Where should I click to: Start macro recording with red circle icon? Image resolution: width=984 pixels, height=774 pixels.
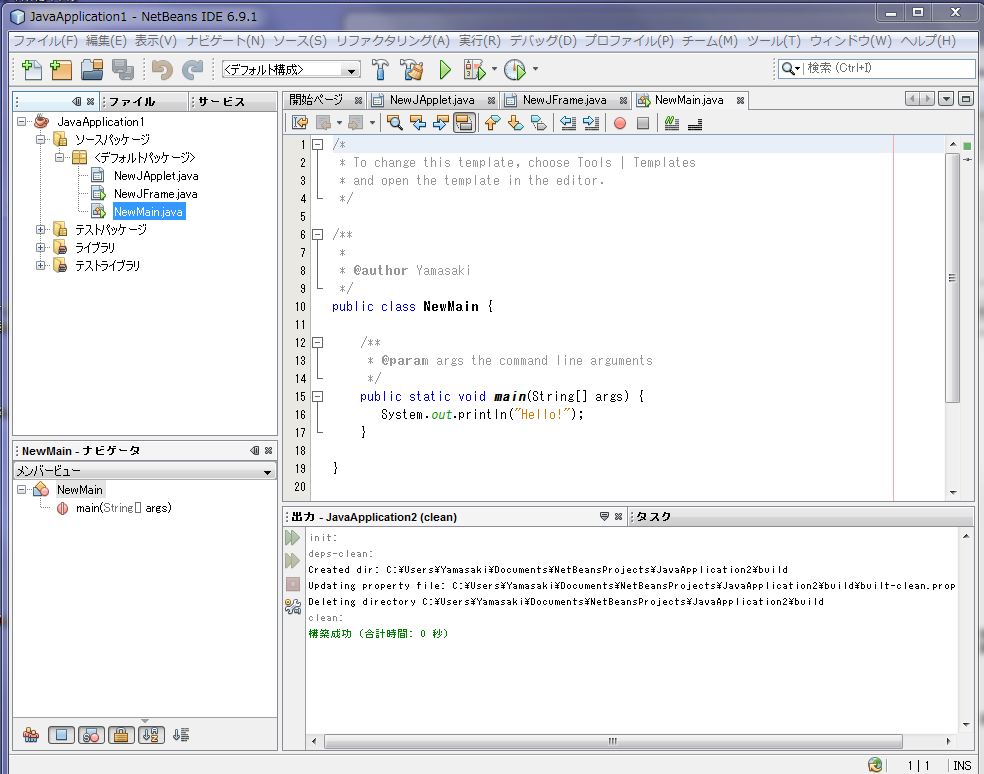click(x=619, y=123)
